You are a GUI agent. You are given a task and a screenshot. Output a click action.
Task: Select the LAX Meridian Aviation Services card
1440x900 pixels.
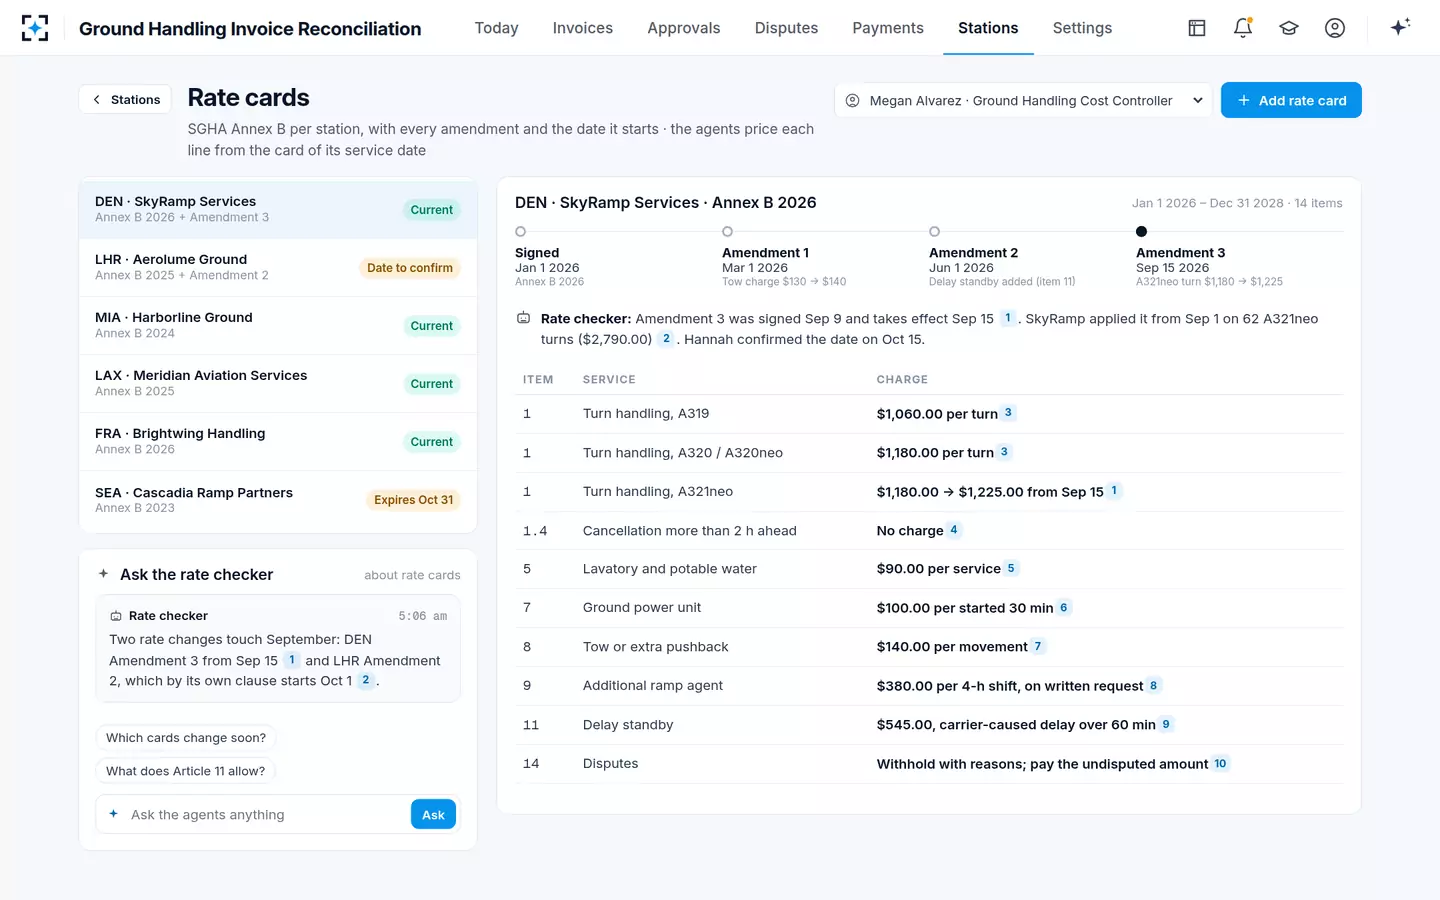pos(278,383)
